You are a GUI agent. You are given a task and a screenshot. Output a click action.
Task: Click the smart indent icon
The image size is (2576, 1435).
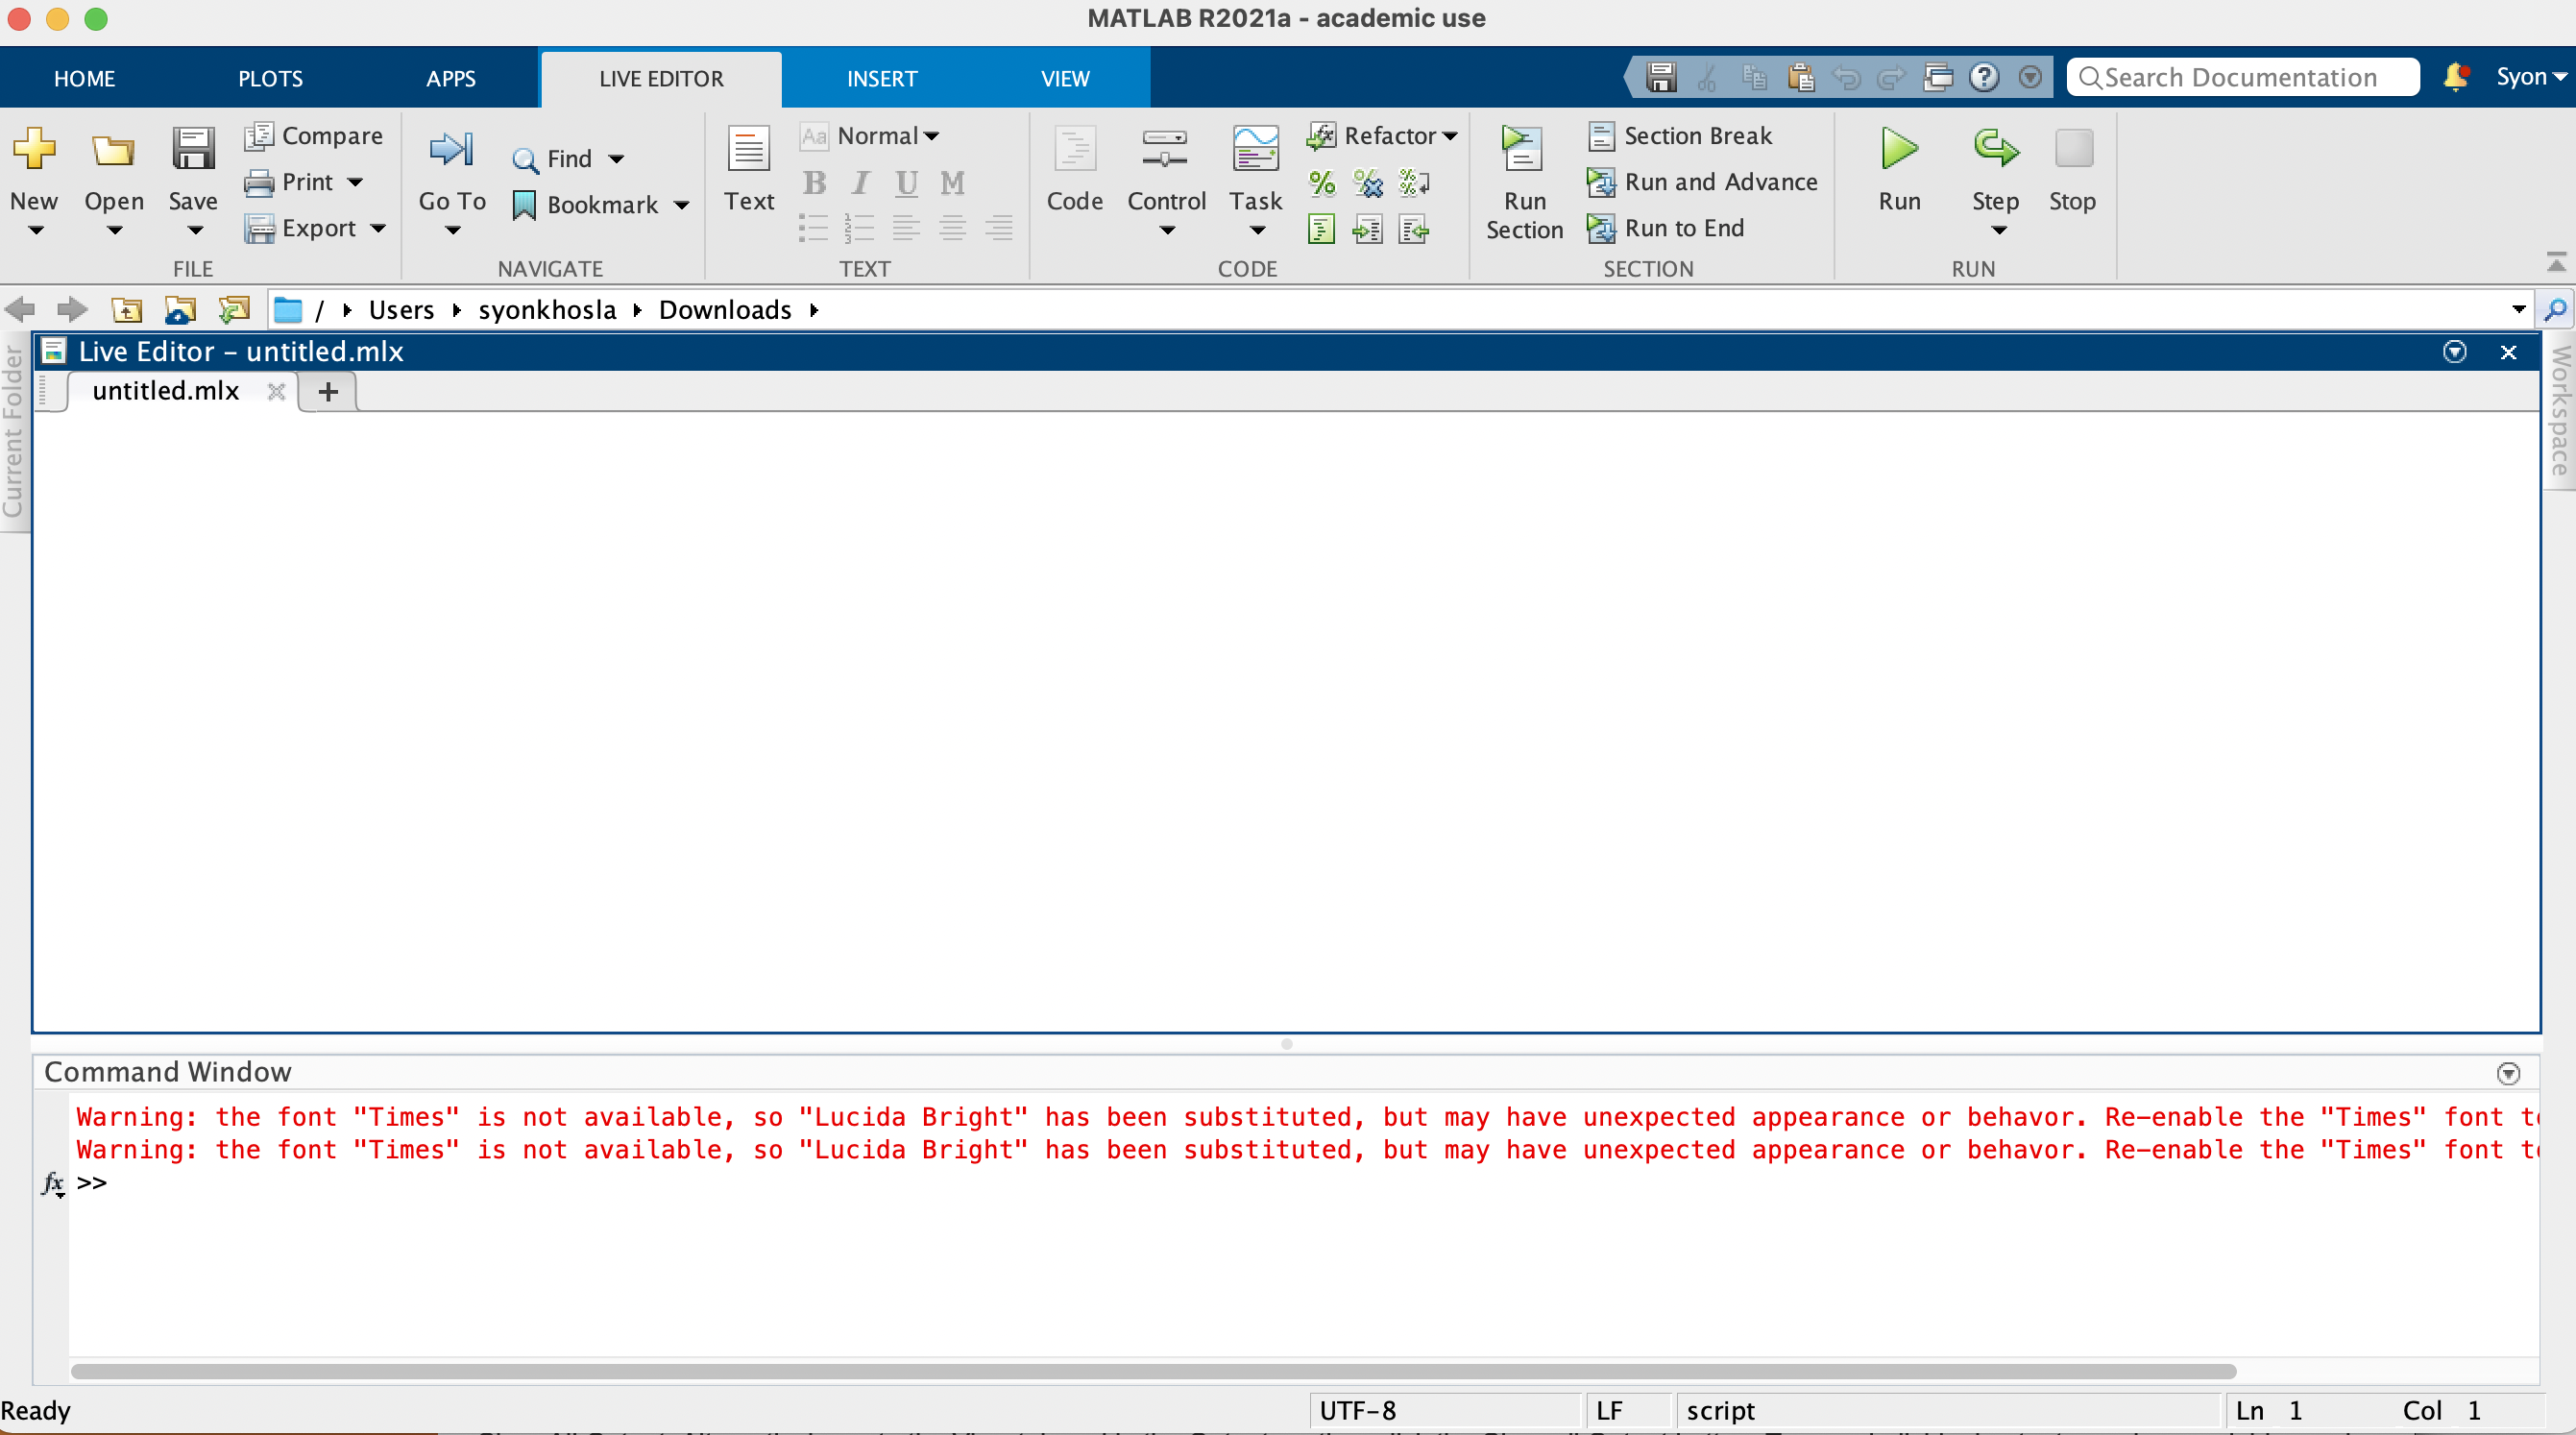1321,229
